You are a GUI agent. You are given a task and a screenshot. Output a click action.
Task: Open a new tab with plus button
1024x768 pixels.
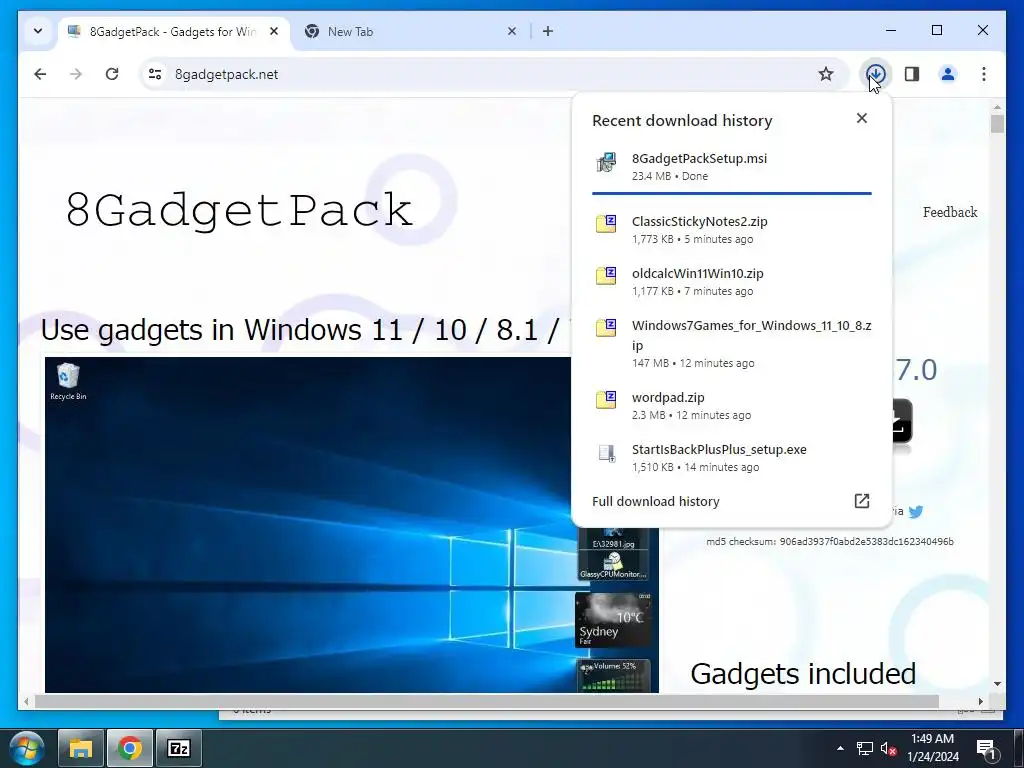coord(548,31)
